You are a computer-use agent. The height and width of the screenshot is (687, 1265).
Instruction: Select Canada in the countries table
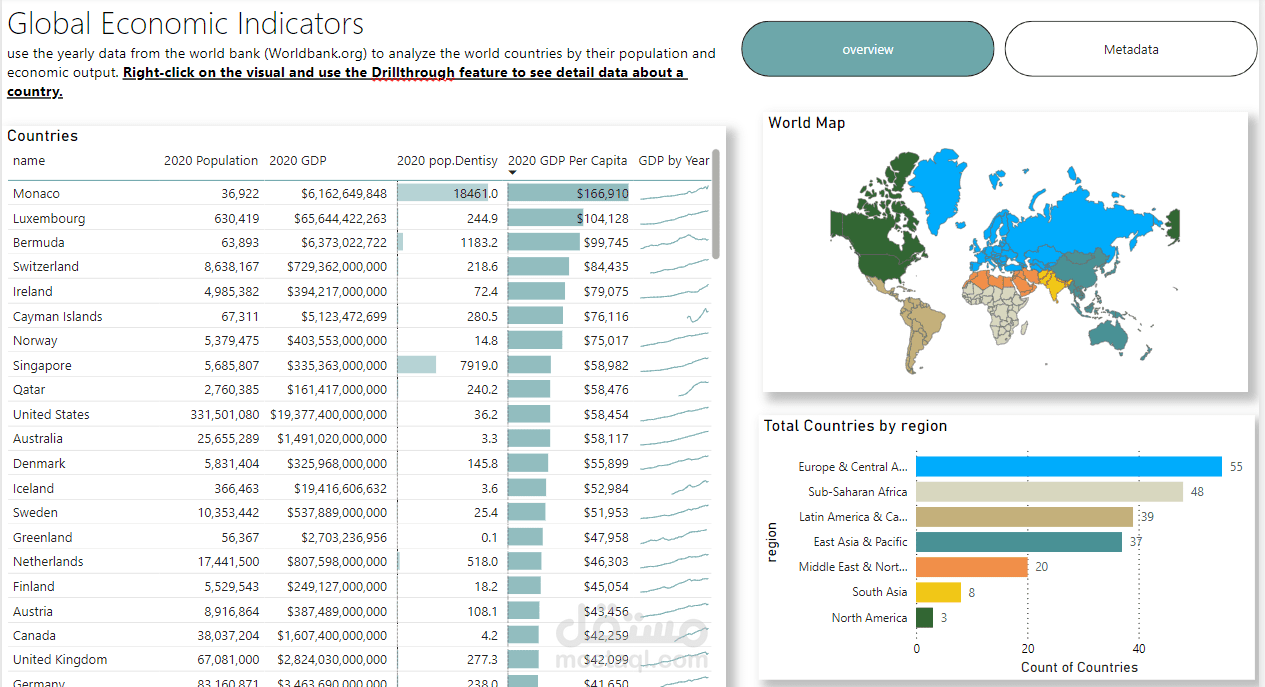click(34, 635)
